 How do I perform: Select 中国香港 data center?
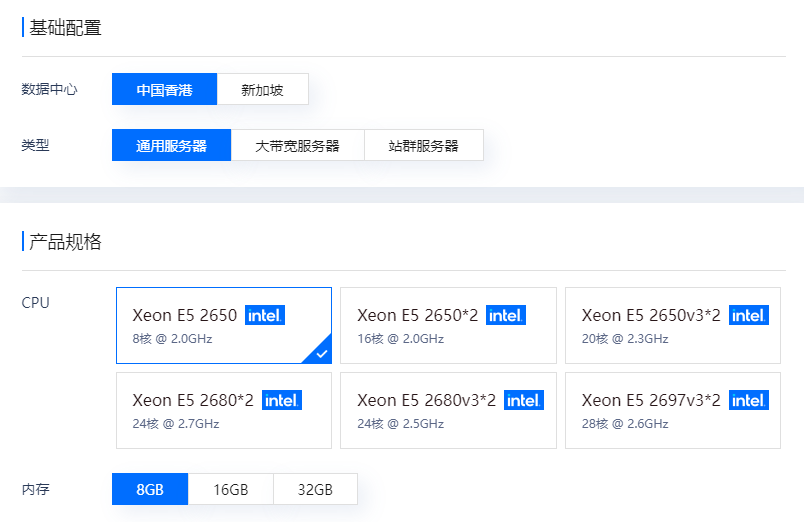(x=165, y=89)
